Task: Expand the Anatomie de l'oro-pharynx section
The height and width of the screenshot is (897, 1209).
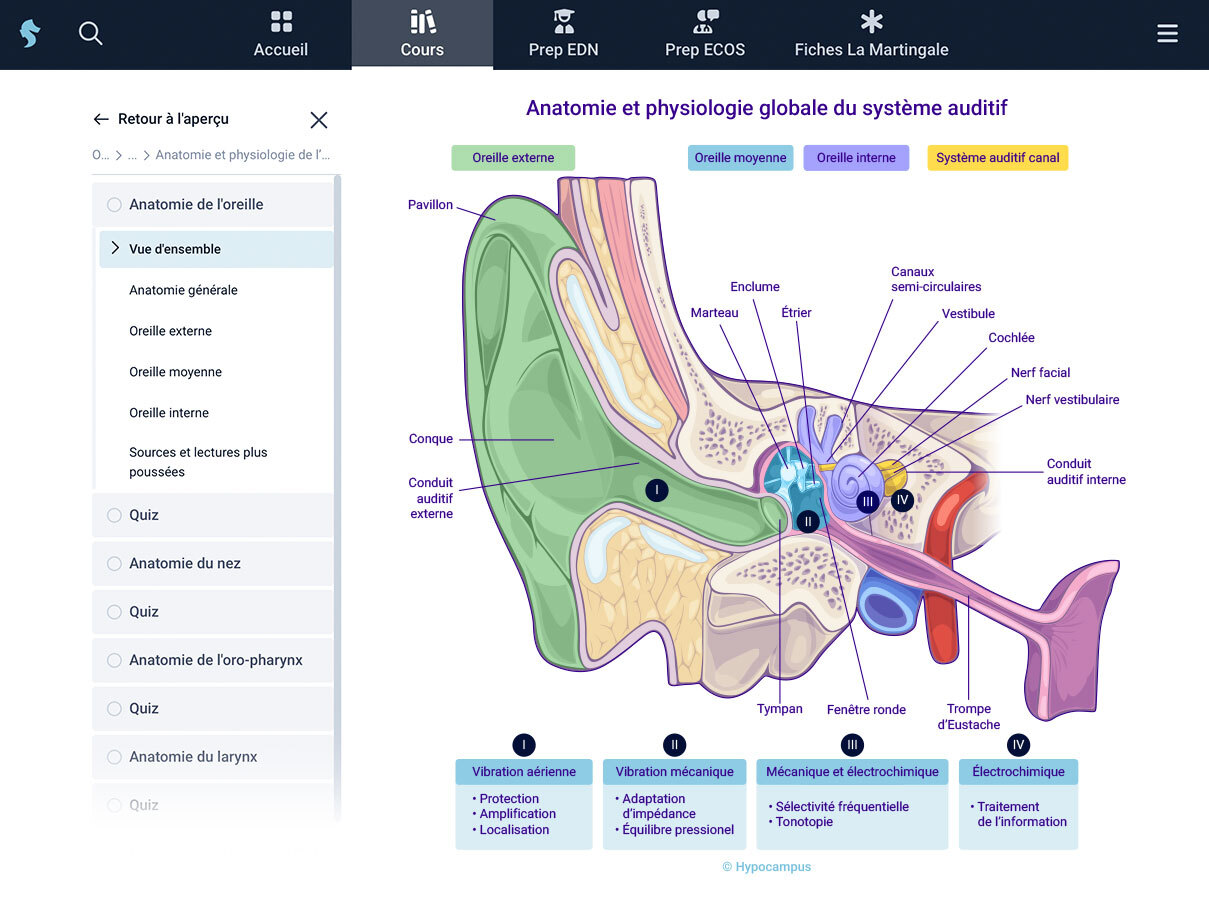Action: point(215,660)
